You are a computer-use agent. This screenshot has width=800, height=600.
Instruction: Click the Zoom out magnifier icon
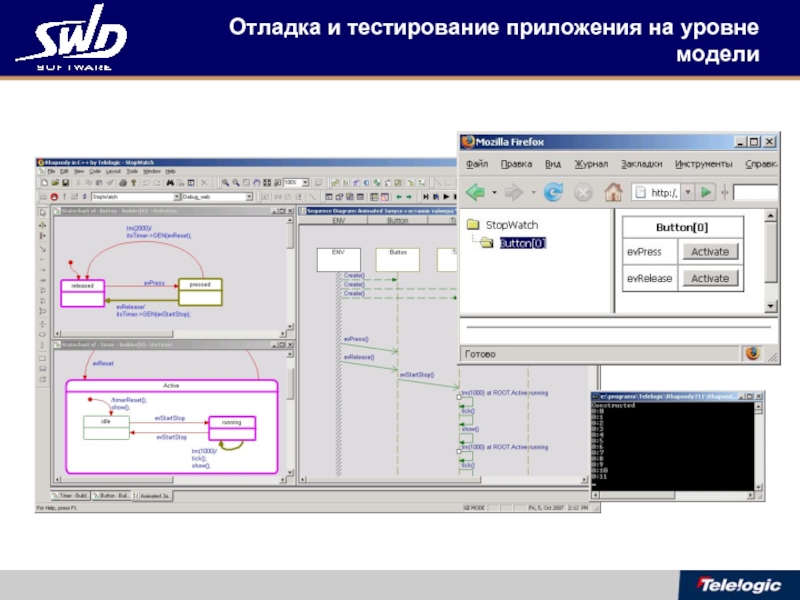pyautogui.click(x=236, y=183)
